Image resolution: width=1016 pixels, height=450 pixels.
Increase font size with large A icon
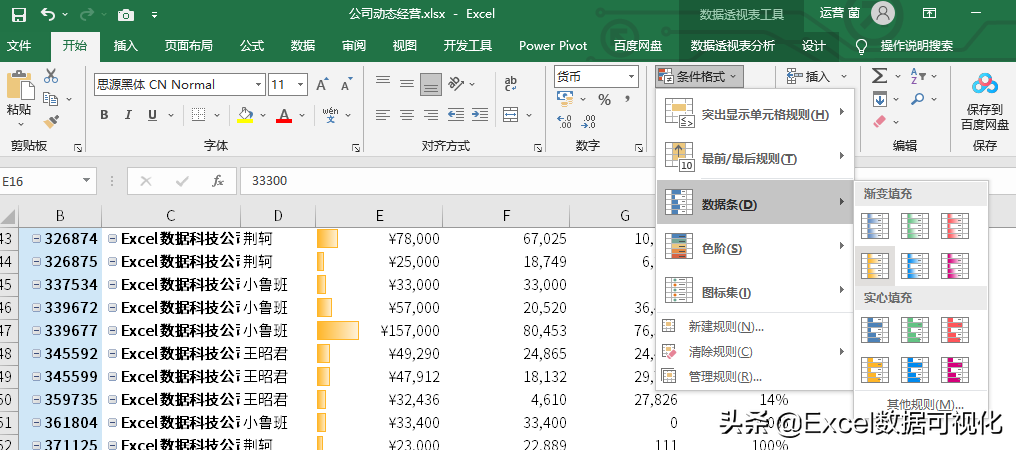pos(322,84)
